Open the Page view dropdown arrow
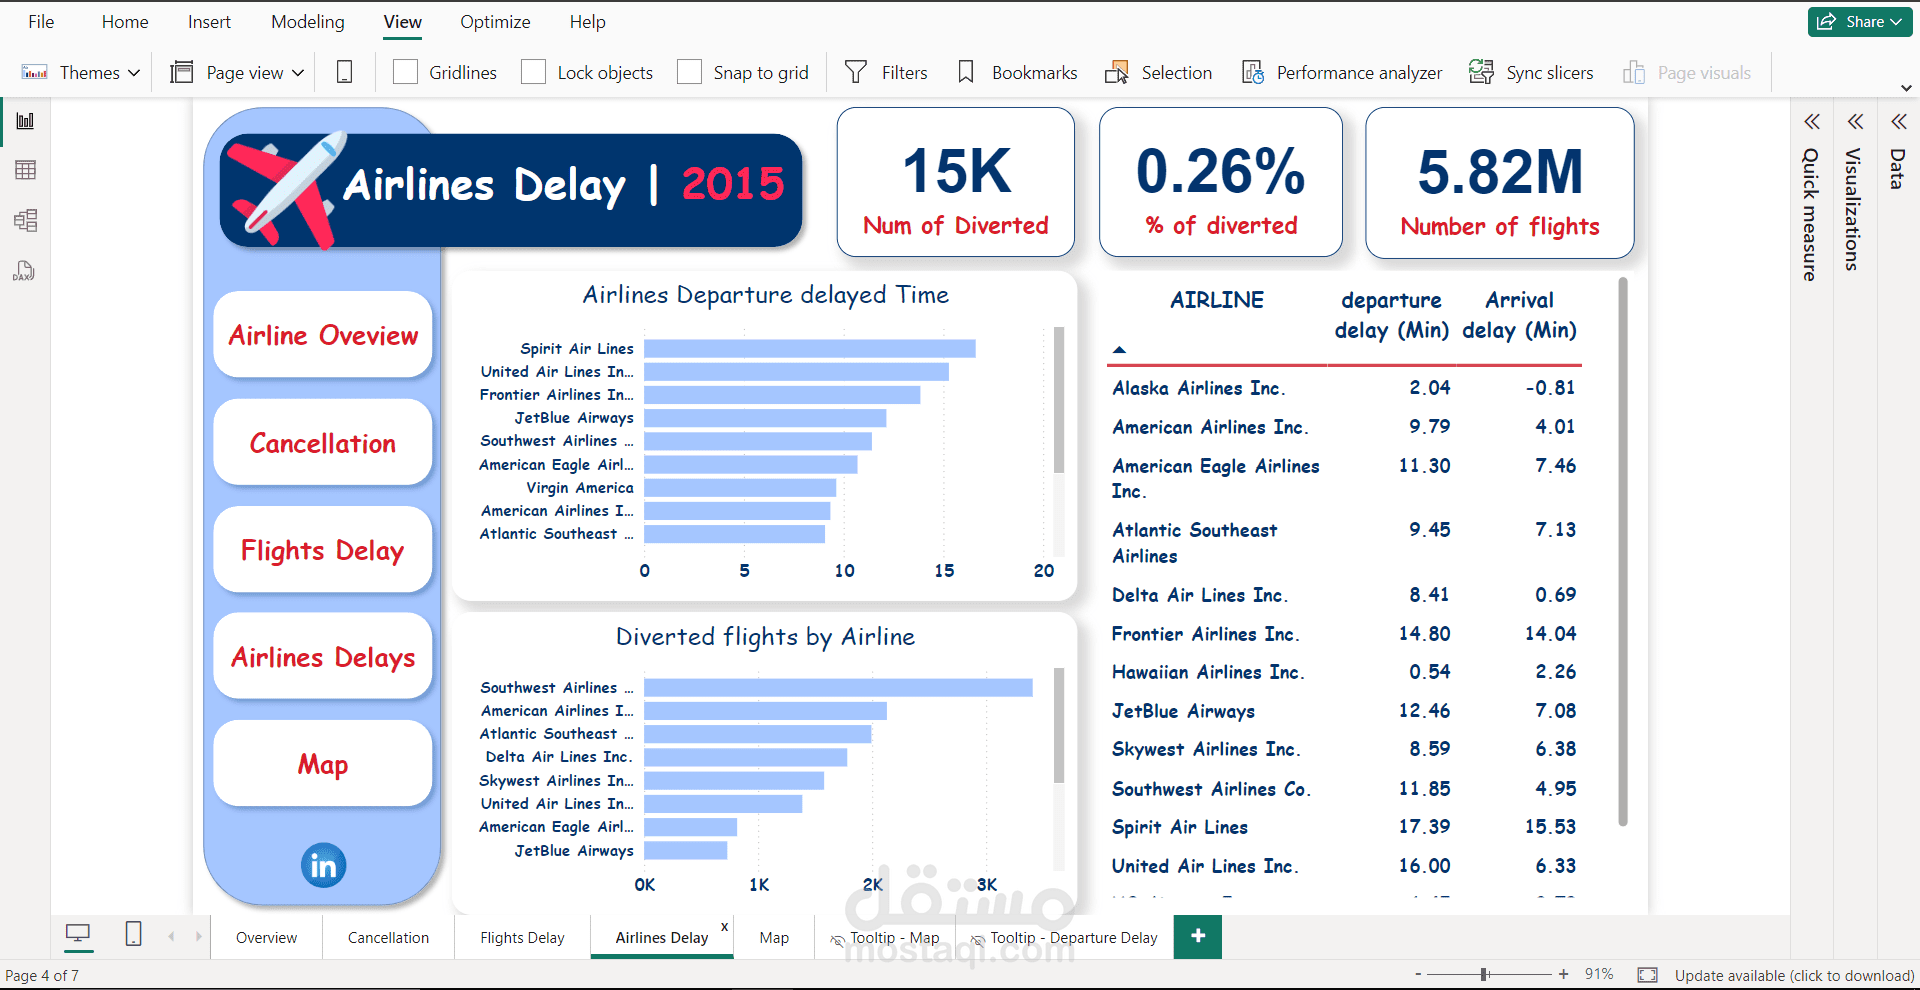This screenshot has width=1920, height=990. 298,73
